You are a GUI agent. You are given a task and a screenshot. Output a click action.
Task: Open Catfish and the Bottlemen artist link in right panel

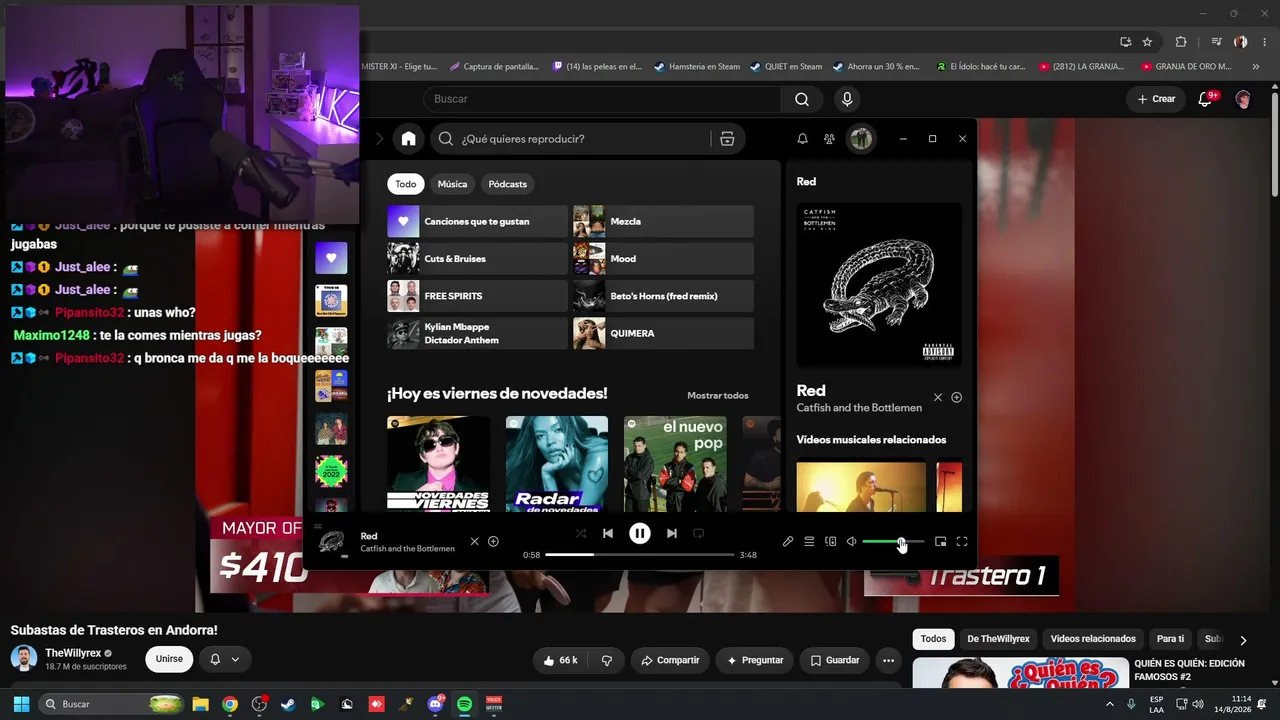pos(859,408)
